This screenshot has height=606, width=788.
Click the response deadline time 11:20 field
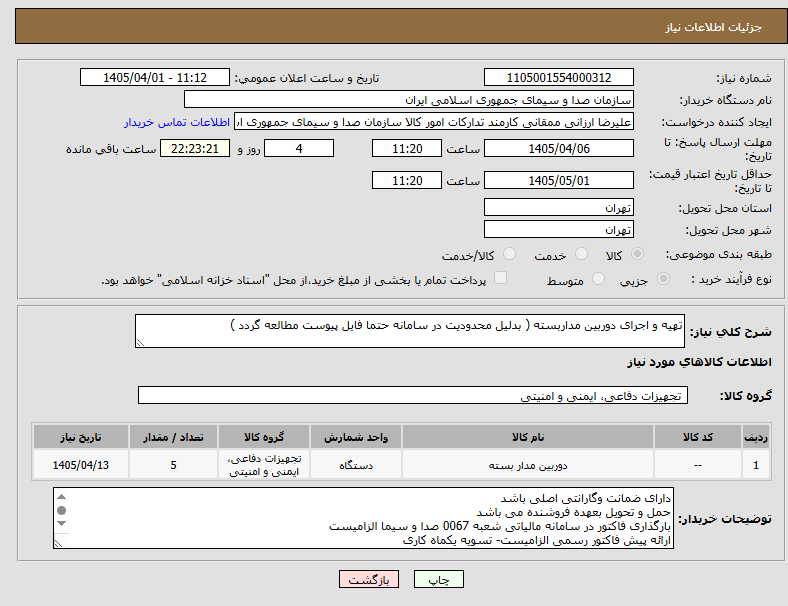407,148
